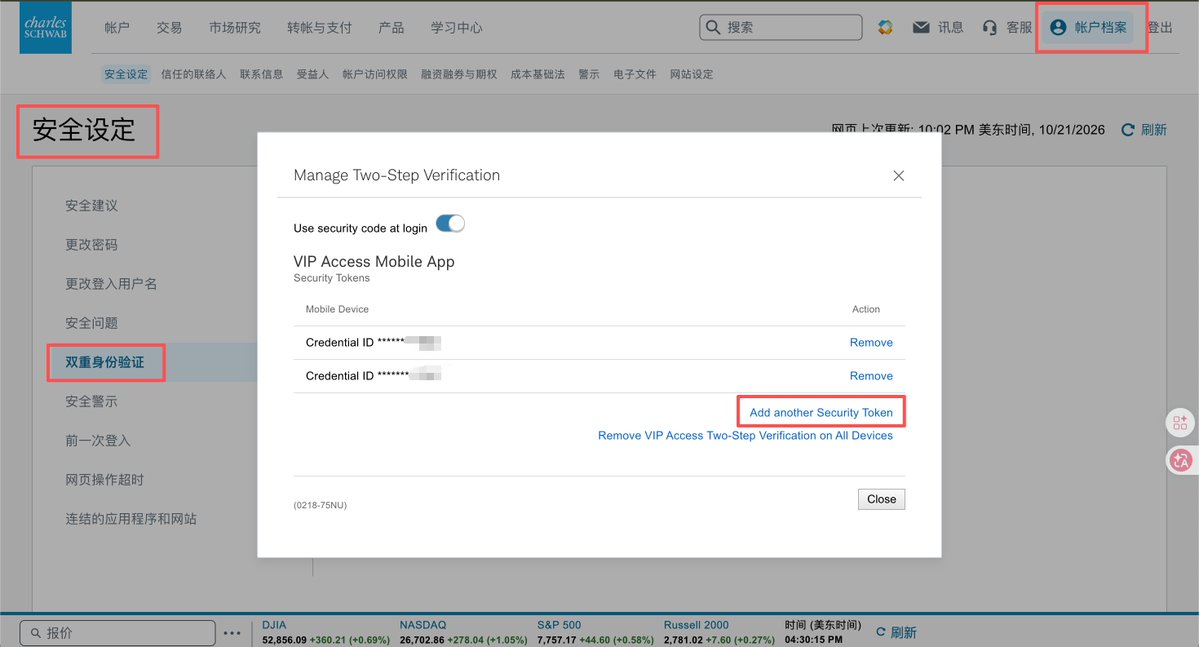Select the 安全设定 sub-tab

(x=126, y=74)
